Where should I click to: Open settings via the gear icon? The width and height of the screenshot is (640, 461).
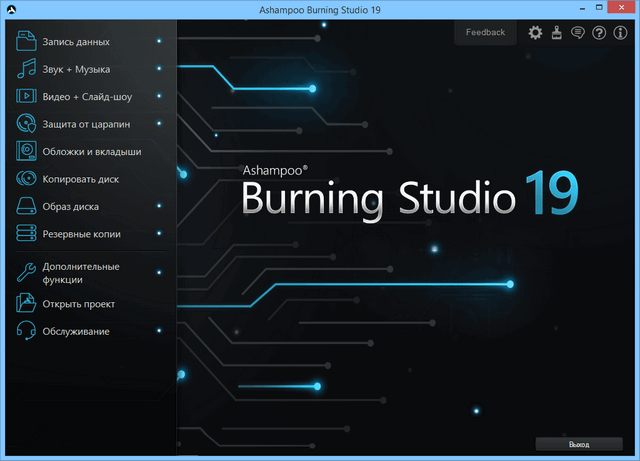(x=535, y=33)
